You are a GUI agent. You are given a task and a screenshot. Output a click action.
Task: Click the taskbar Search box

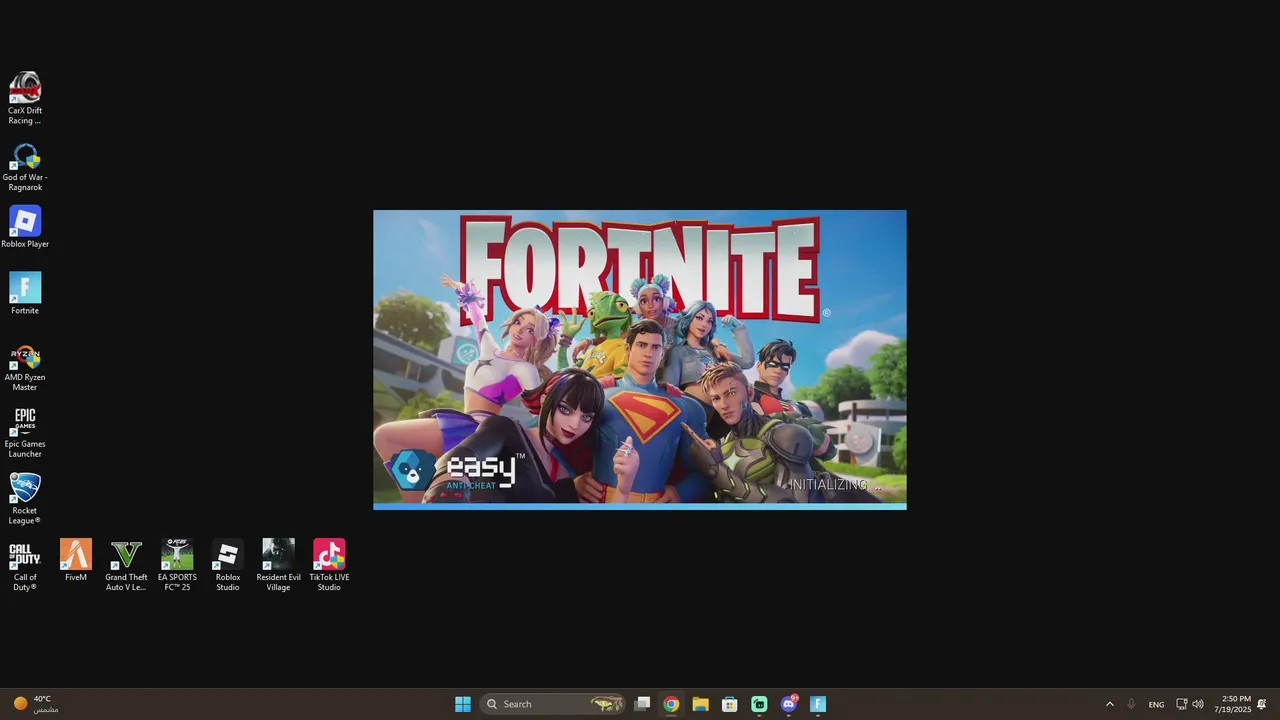click(553, 704)
